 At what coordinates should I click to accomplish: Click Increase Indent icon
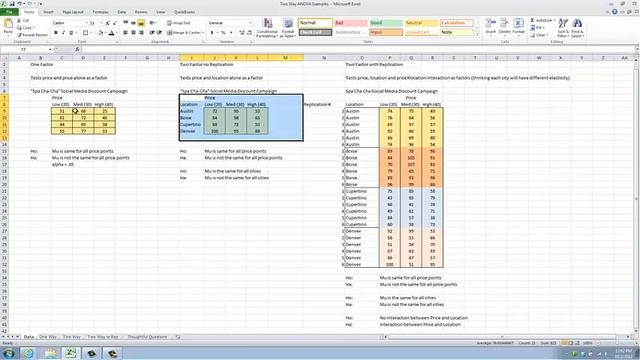coord(159,33)
